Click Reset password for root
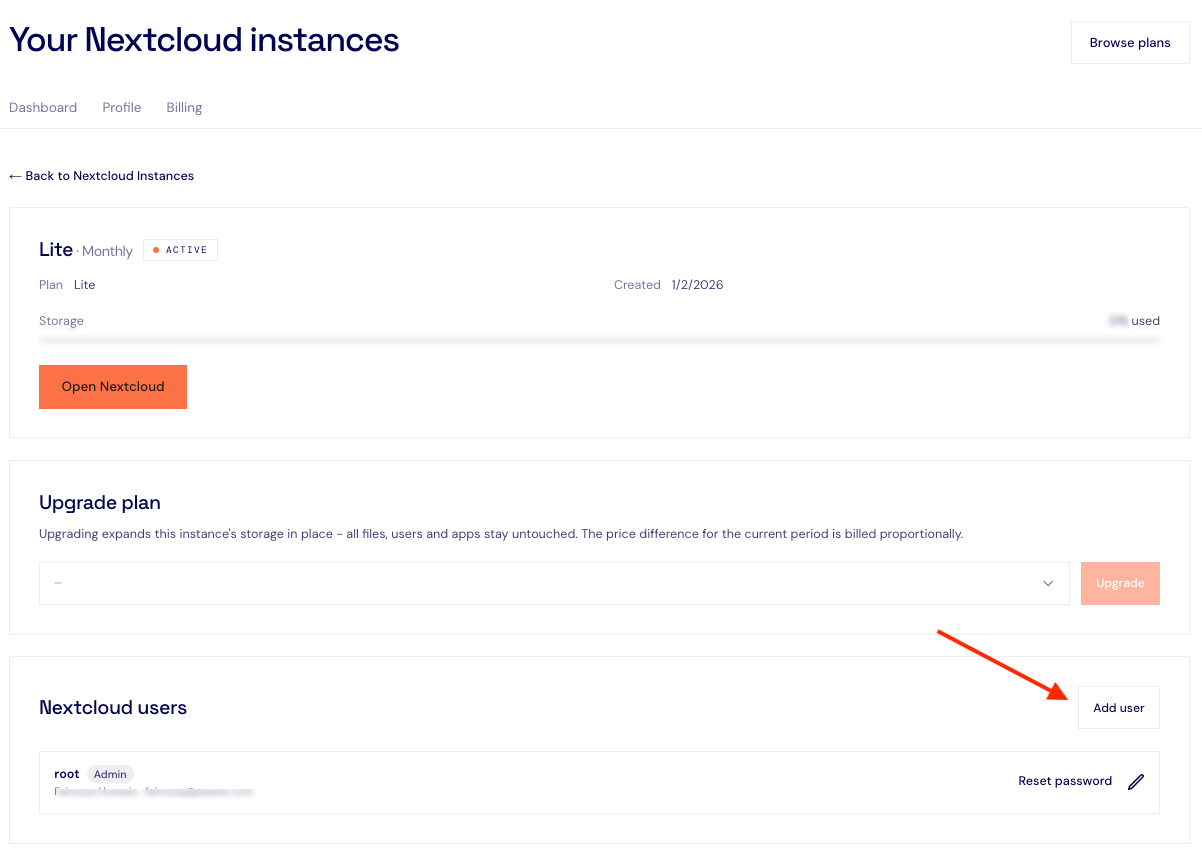Screen dimensions: 1202x861 point(1065,781)
